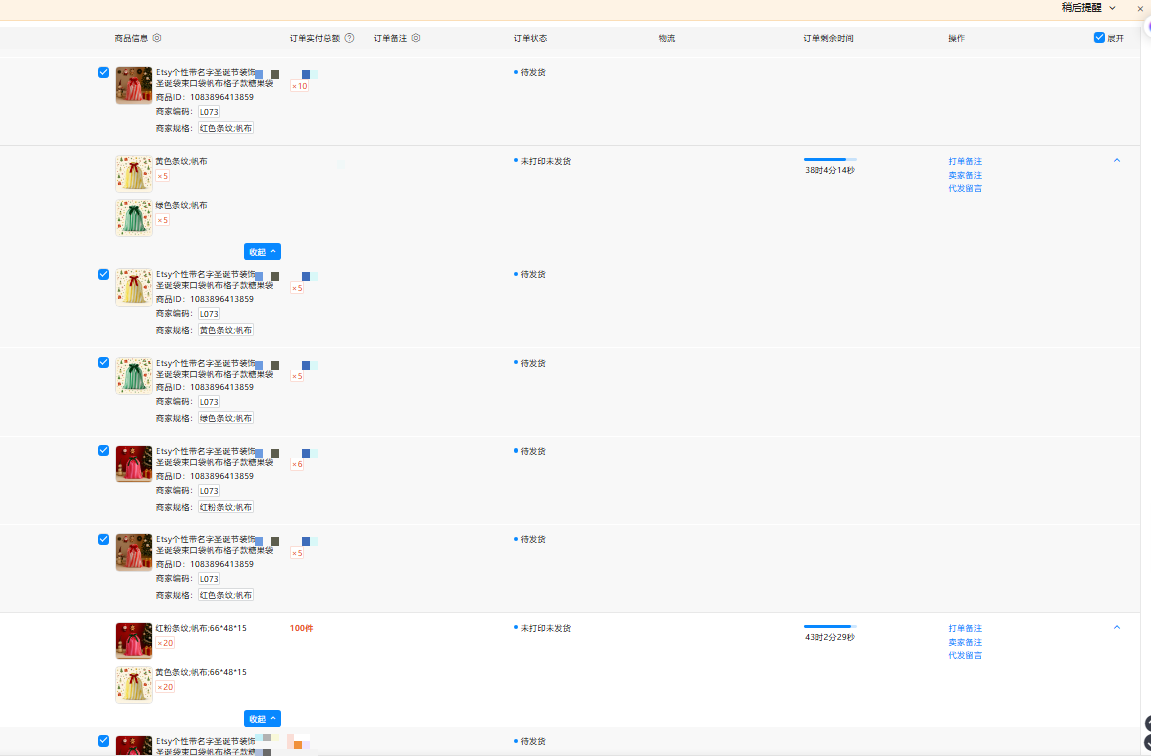
Task: Open 打单备注 for the 43时2分29秒 order
Action: (x=965, y=628)
